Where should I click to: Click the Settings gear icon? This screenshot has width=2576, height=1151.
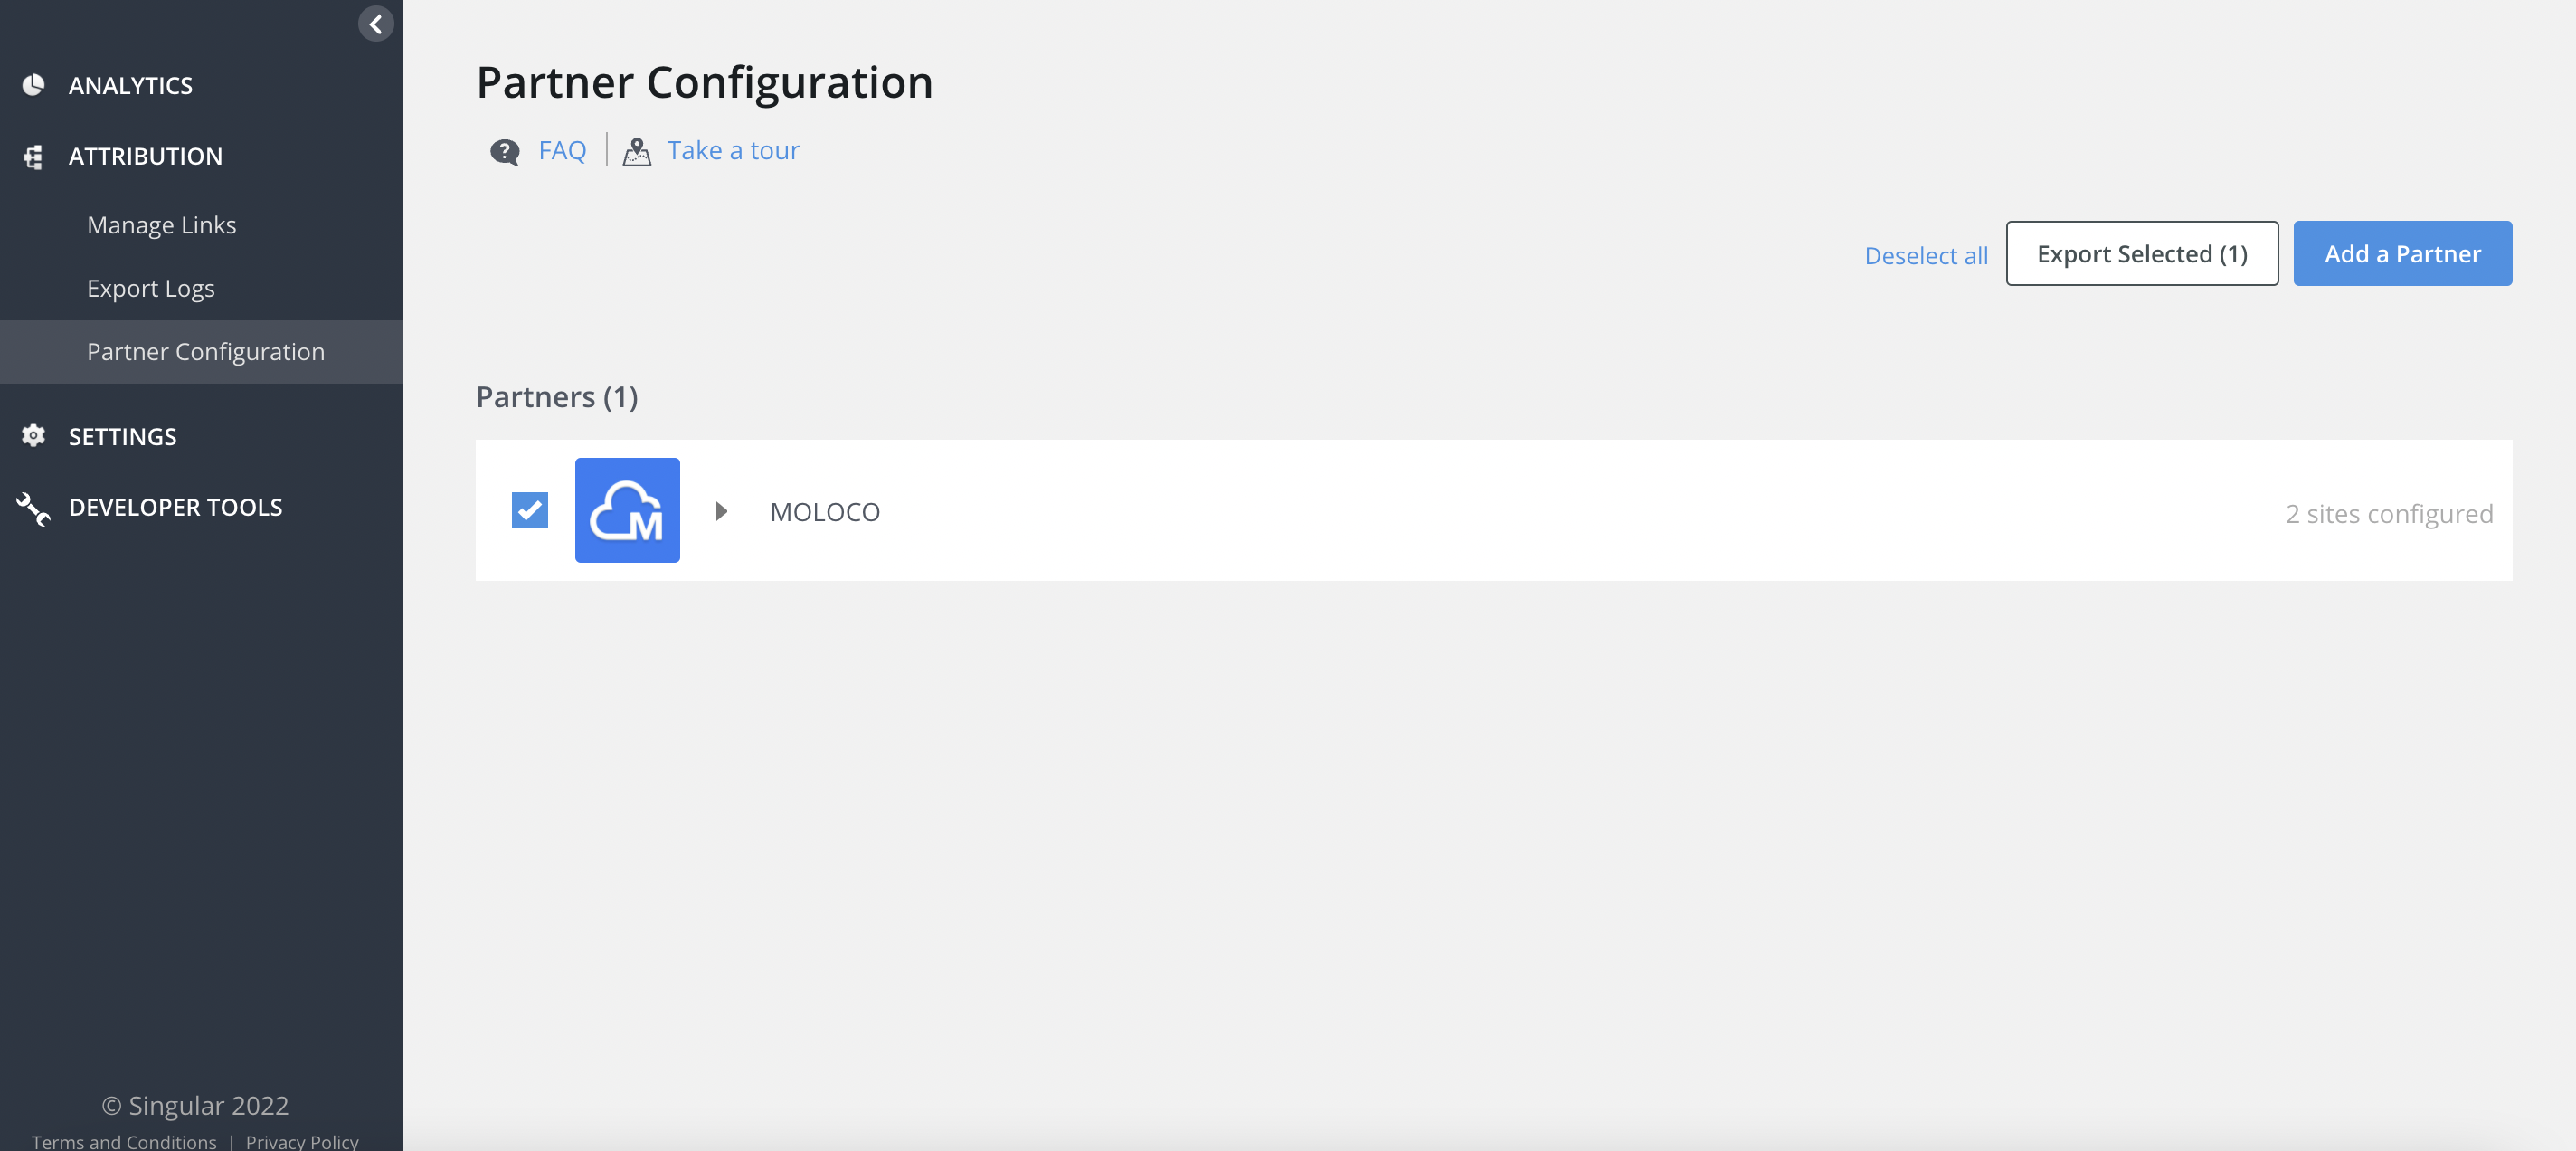pyautogui.click(x=34, y=436)
